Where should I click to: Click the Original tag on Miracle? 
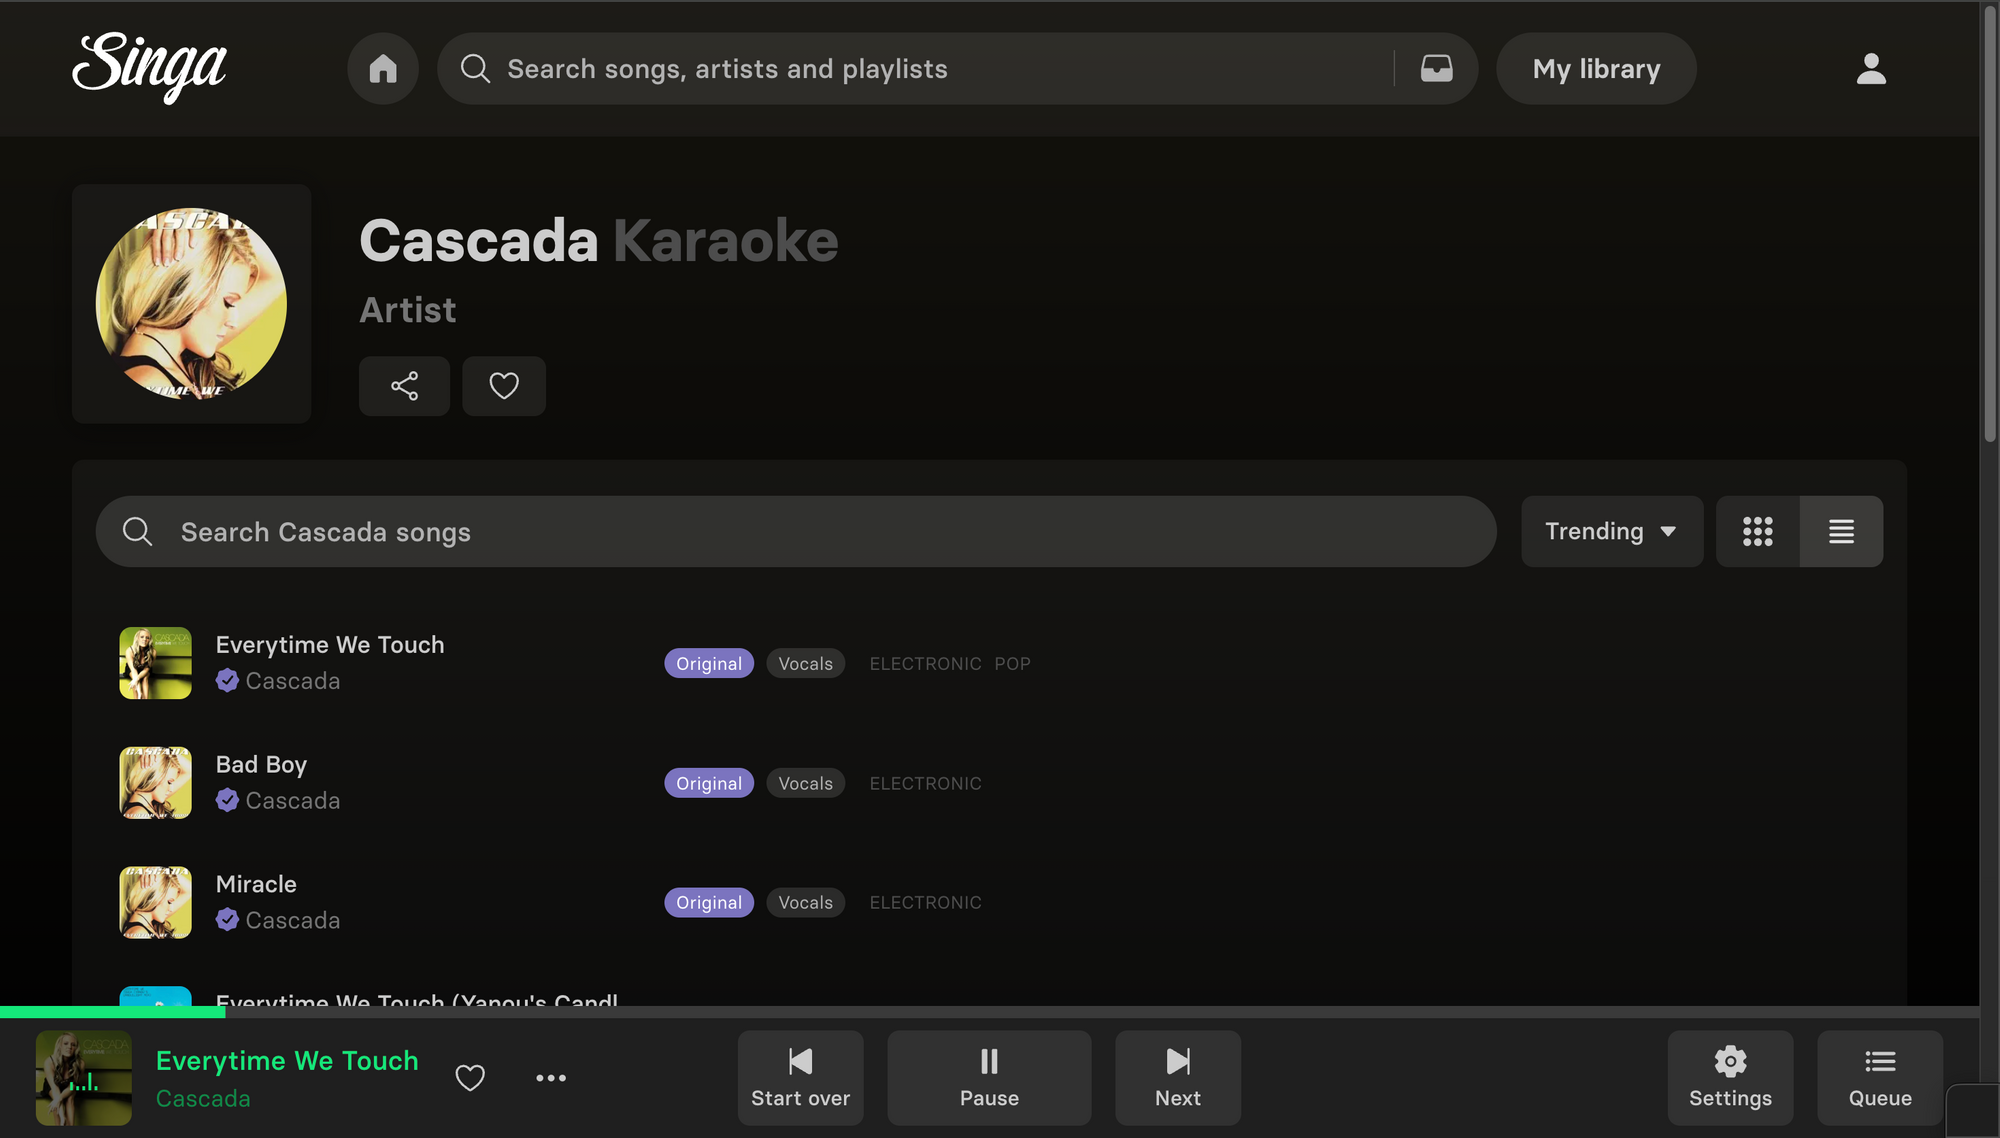click(709, 902)
